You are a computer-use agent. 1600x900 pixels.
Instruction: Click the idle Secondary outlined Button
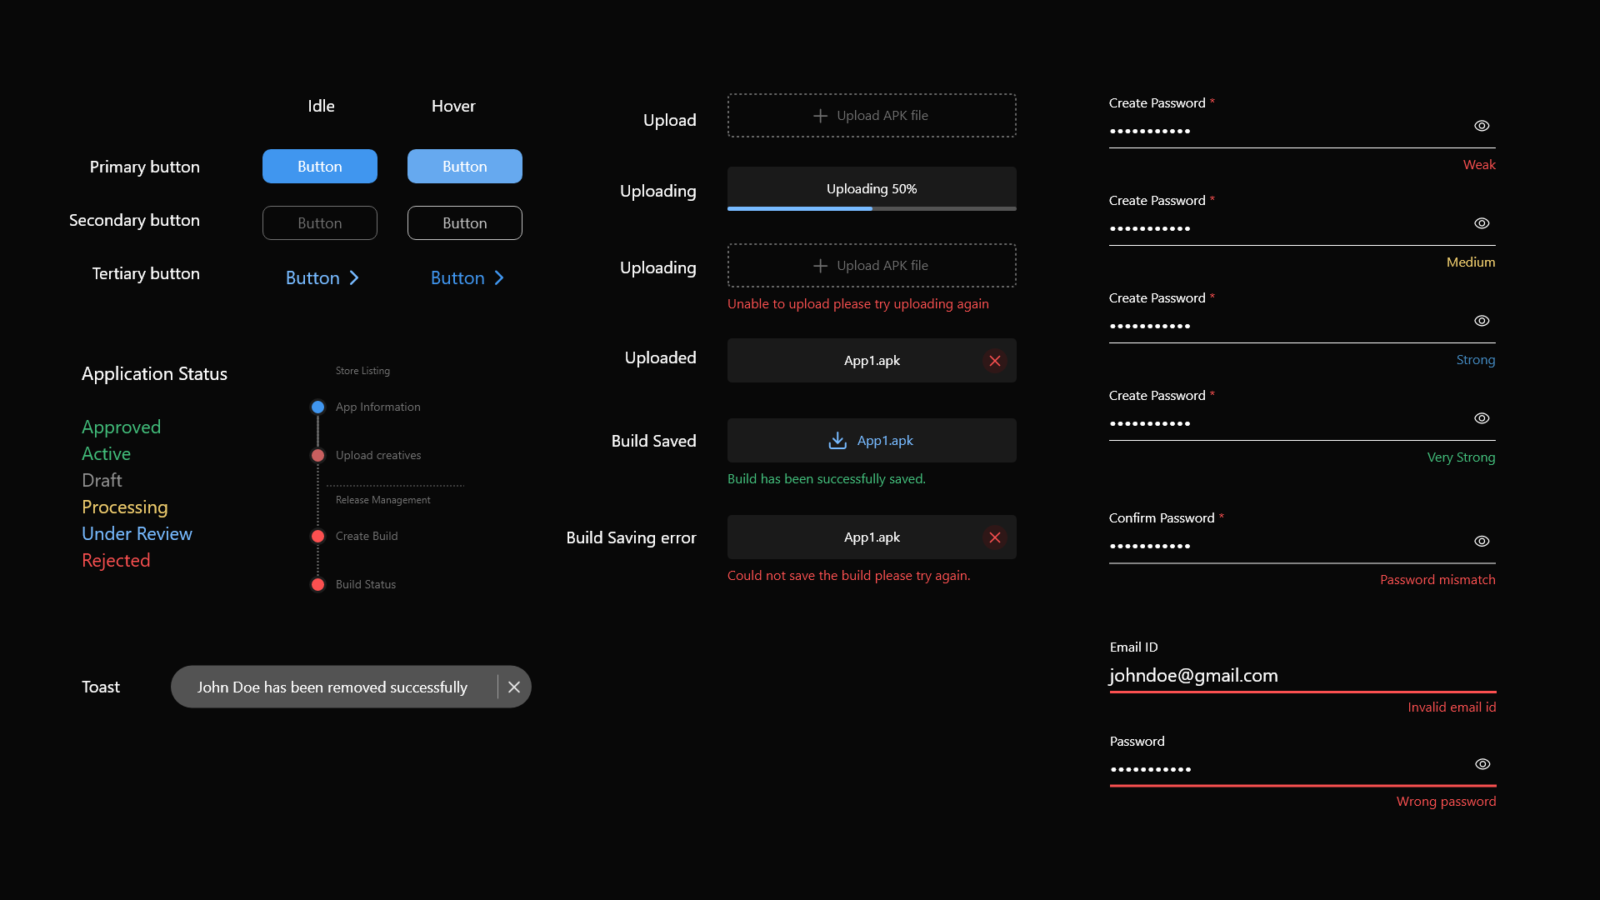tap(320, 223)
